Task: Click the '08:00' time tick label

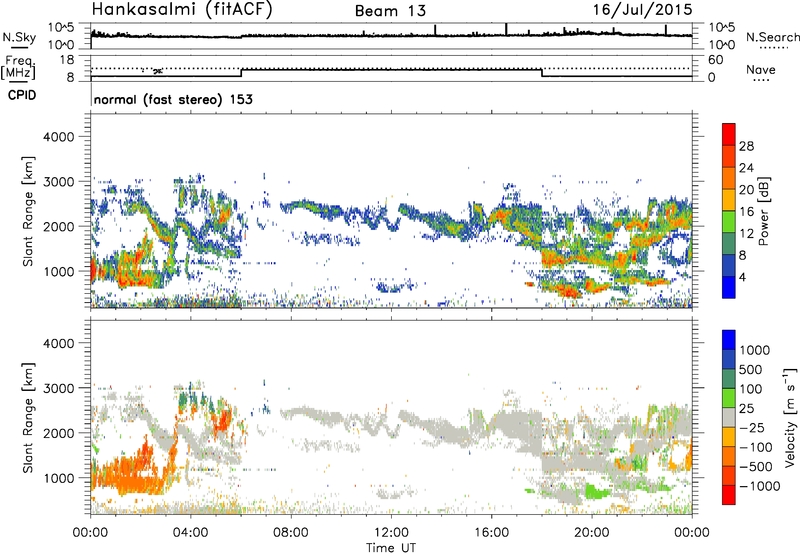Action: (290, 533)
